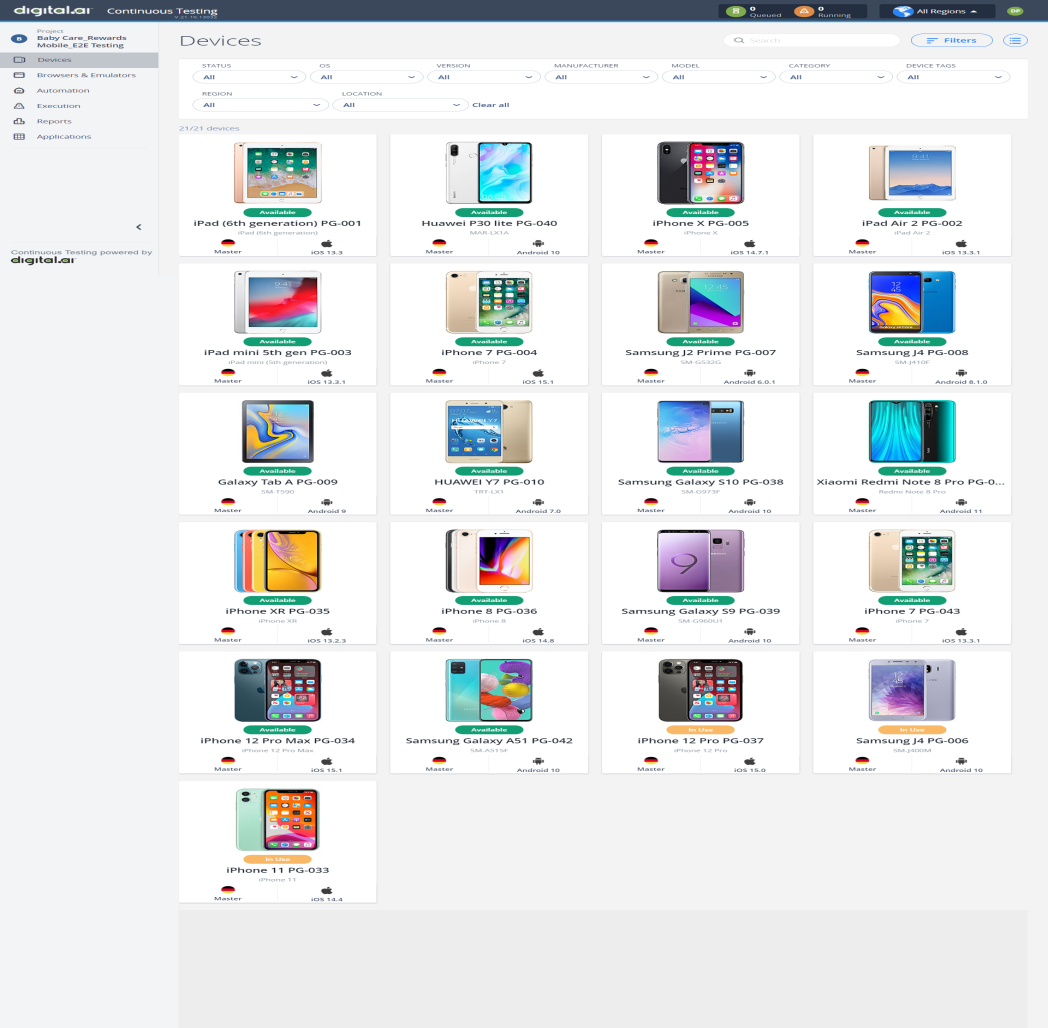
Task: Open the Samsung Galaxy S10 PG-038 thumbnail
Action: click(700, 432)
